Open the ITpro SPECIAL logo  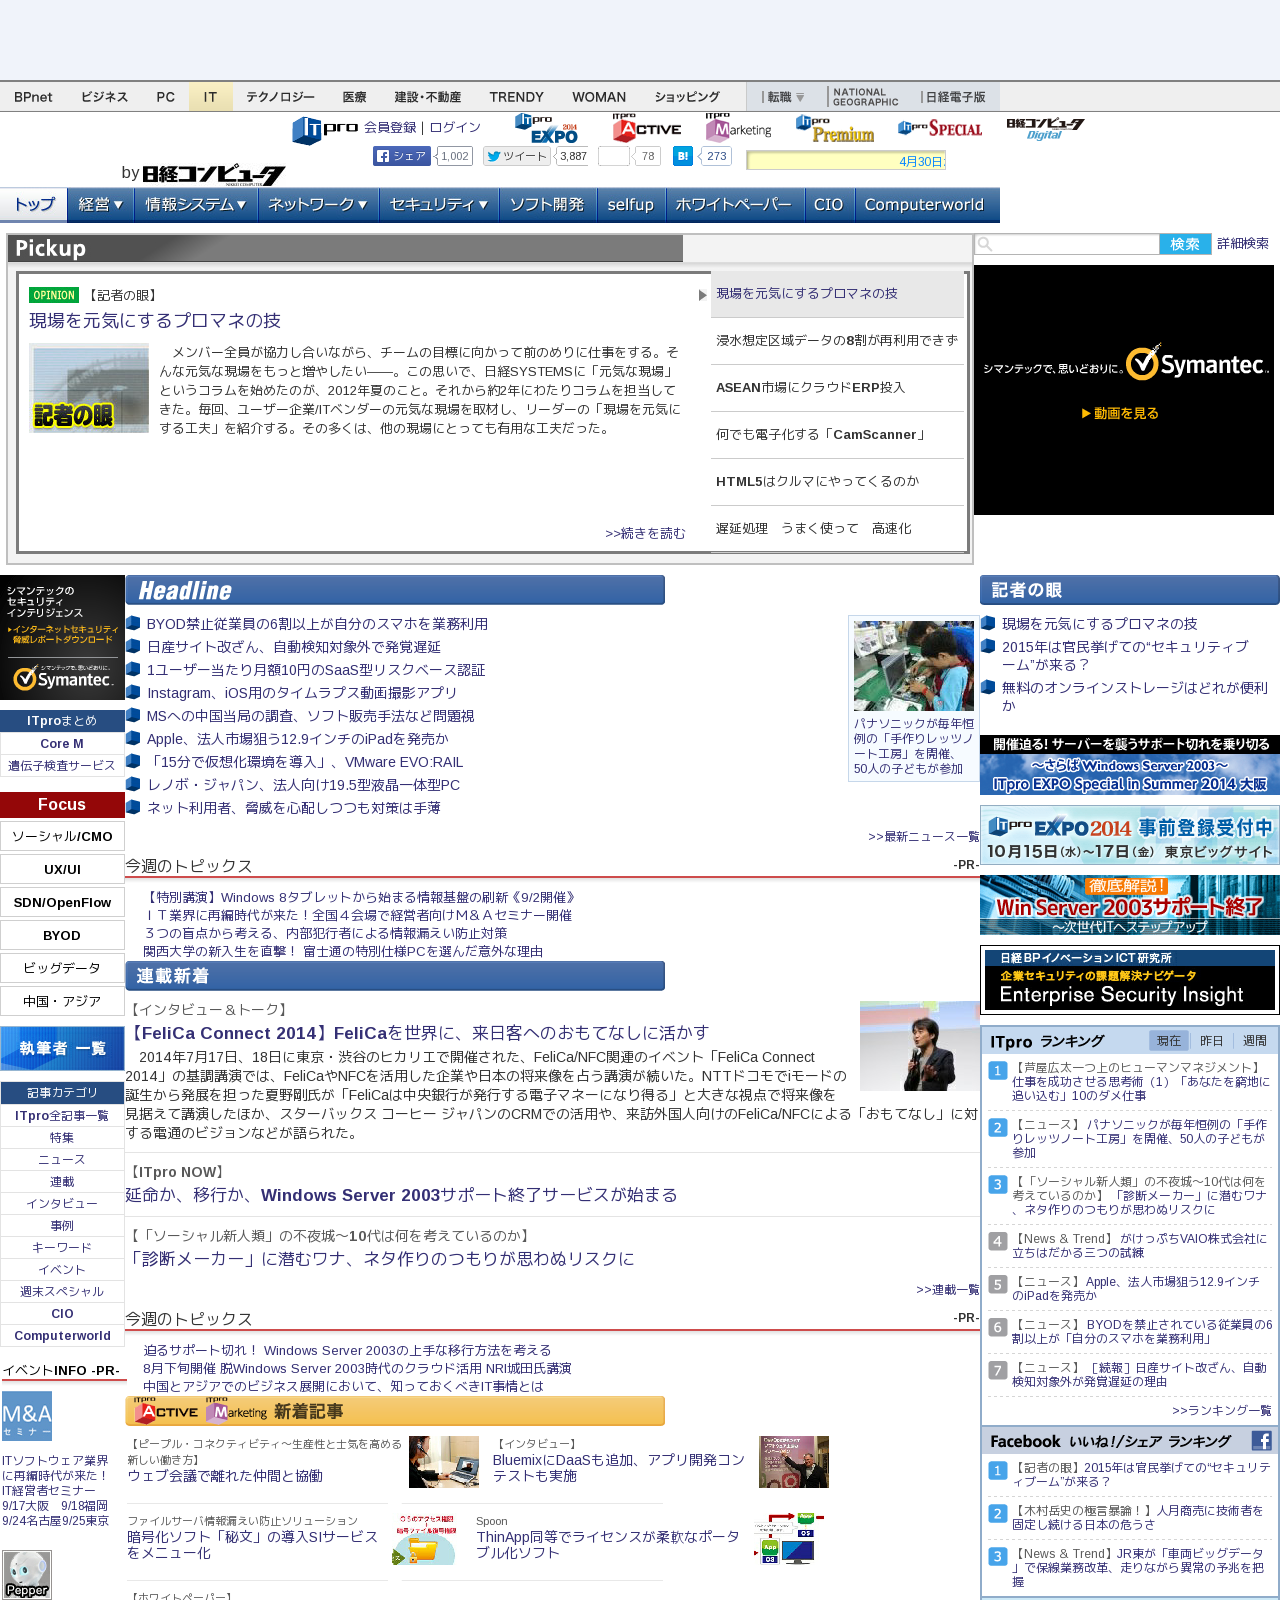(940, 128)
